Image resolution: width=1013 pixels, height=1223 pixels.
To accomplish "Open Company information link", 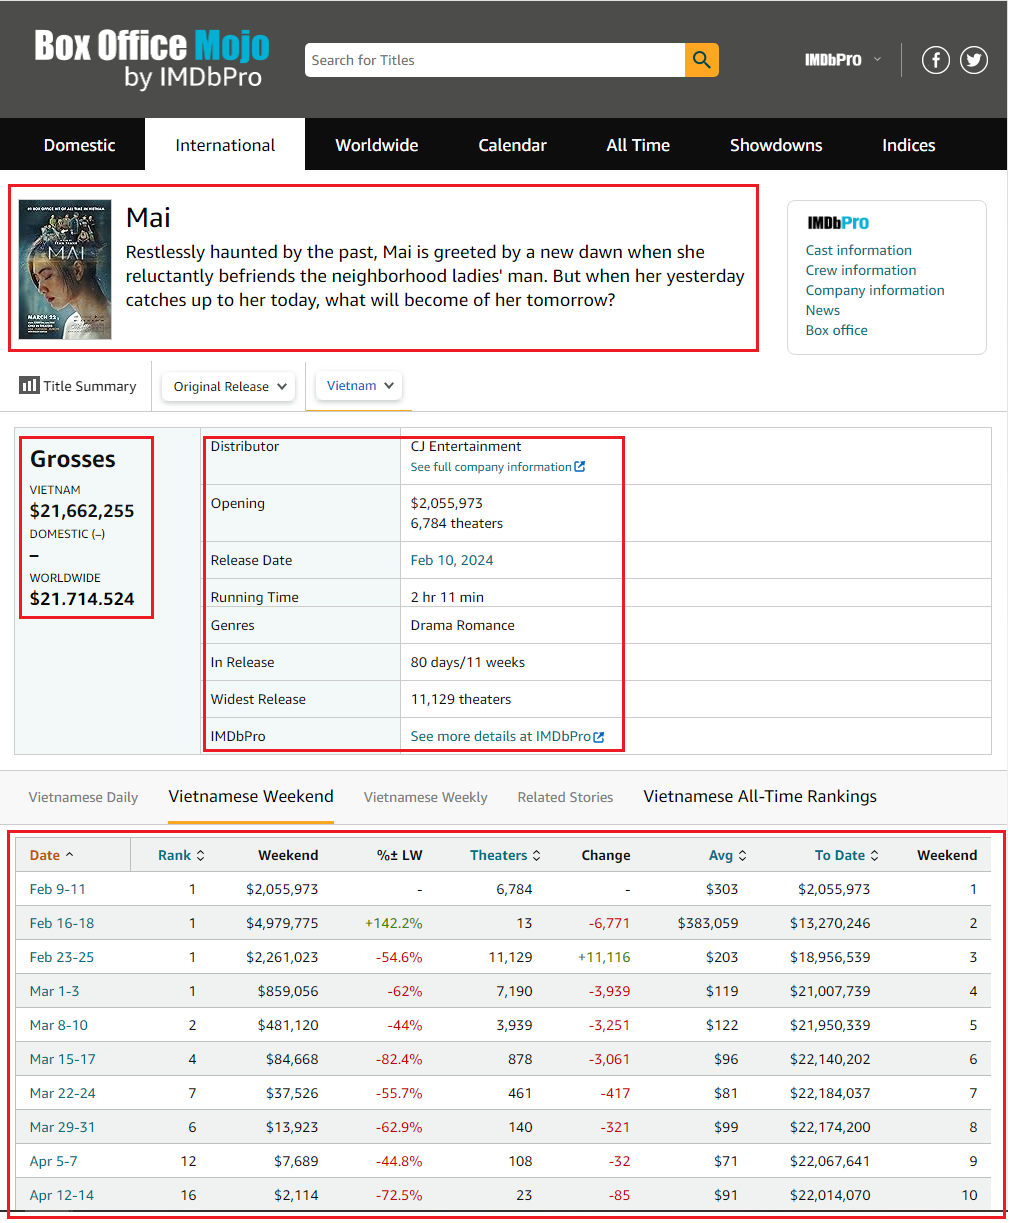I will tap(875, 290).
